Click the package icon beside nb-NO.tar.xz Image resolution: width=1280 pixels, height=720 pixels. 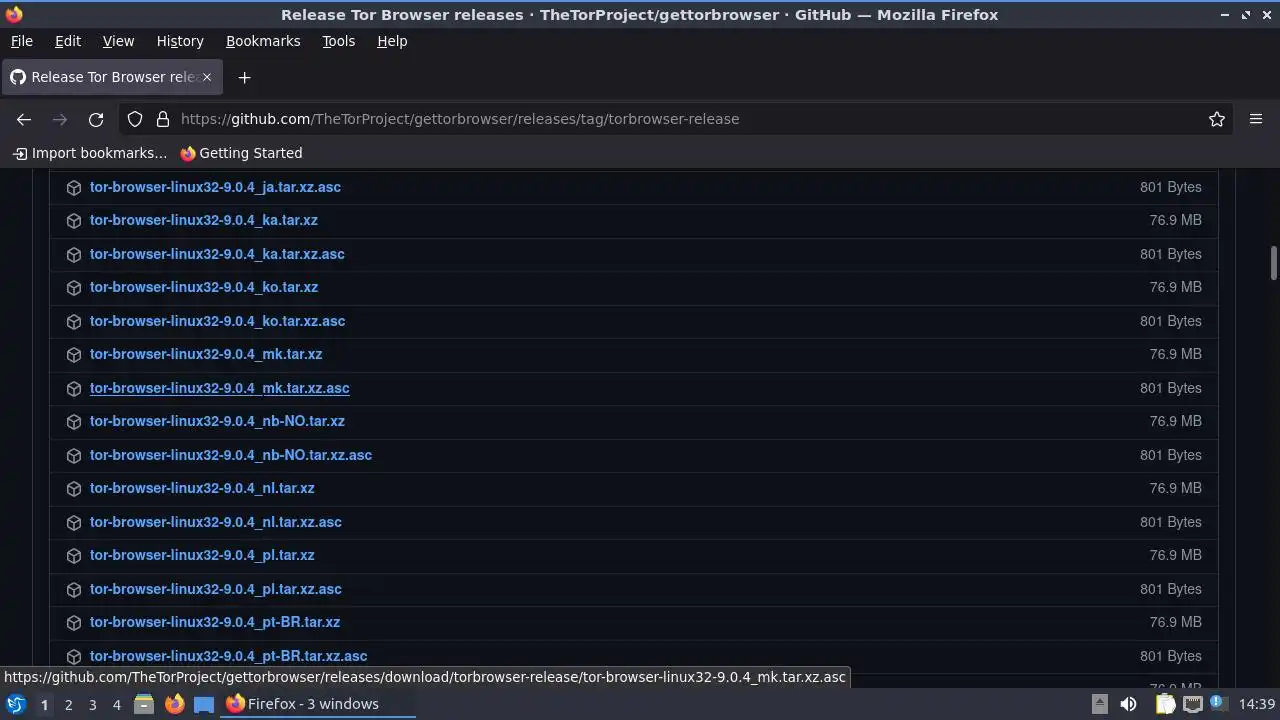73,422
